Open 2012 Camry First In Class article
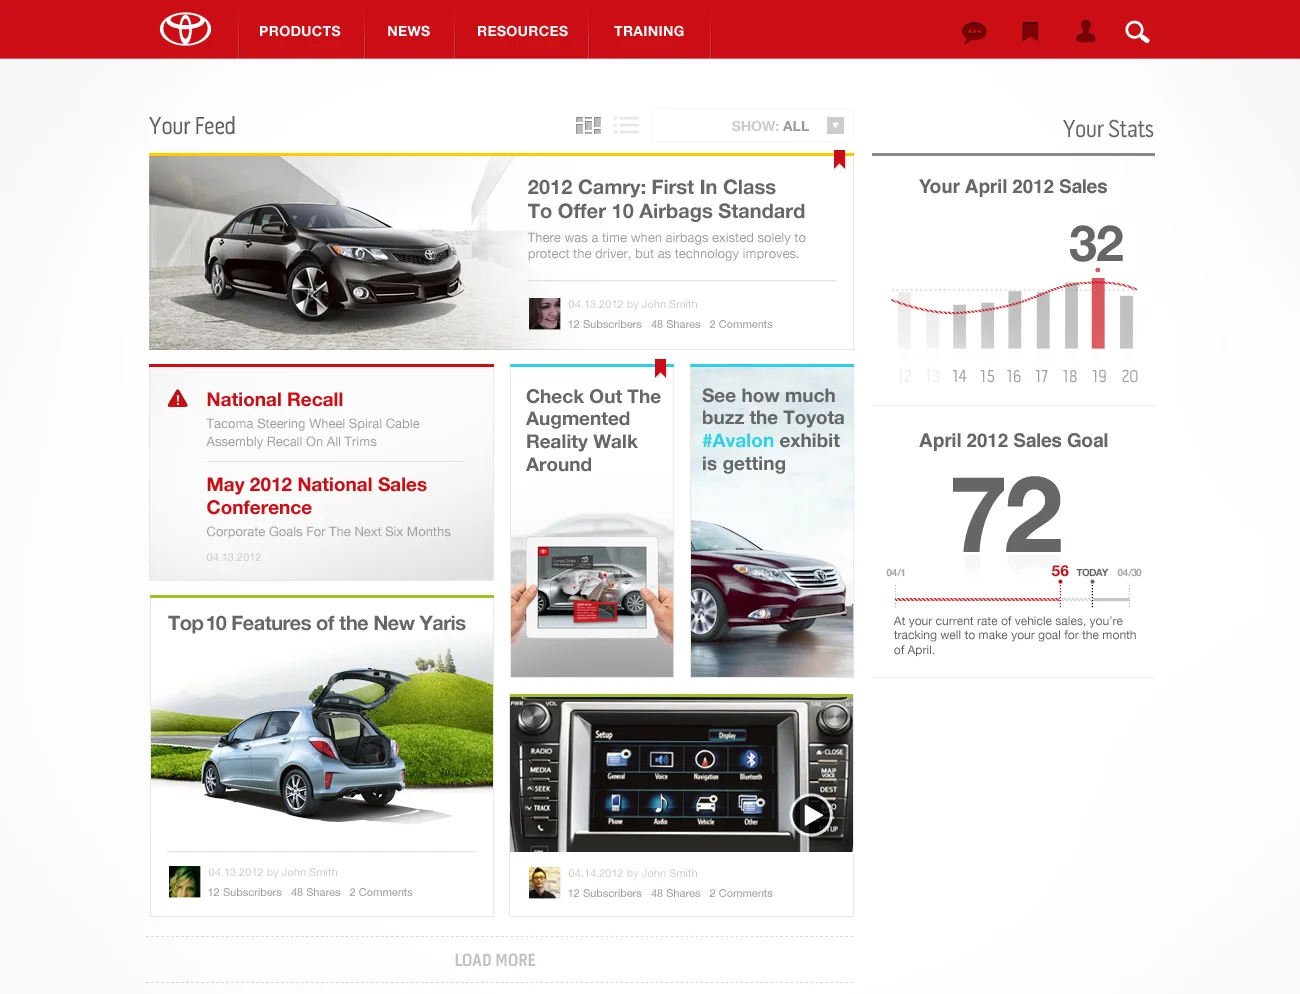Viewport: 1300px width, 994px height. [x=666, y=199]
